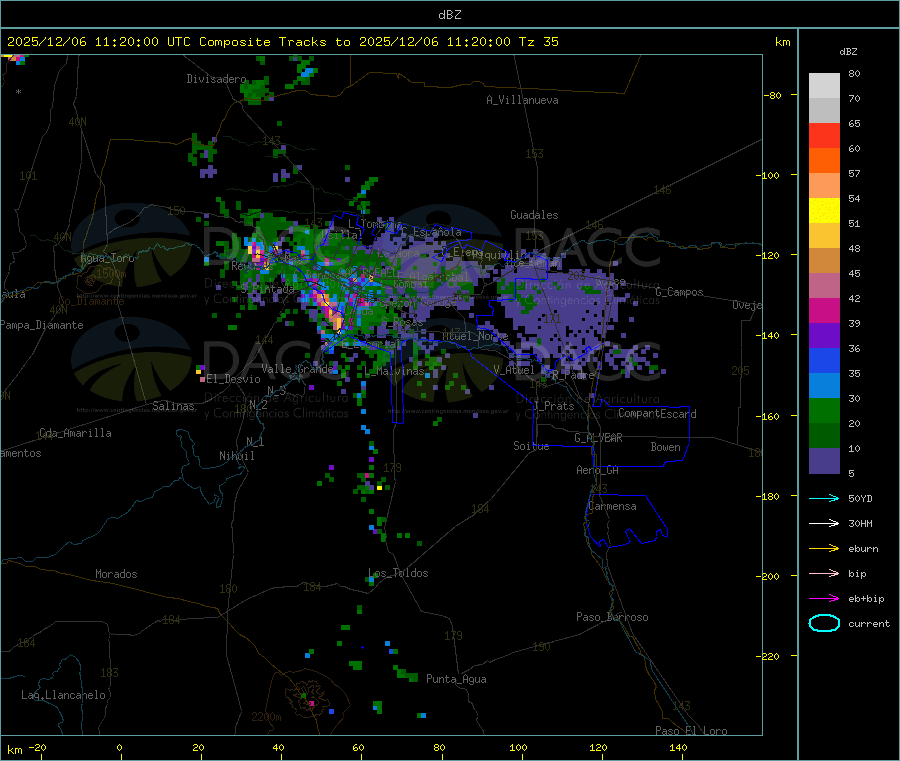Click the Los_Toldos map label
This screenshot has width=900, height=761.
coord(398,573)
